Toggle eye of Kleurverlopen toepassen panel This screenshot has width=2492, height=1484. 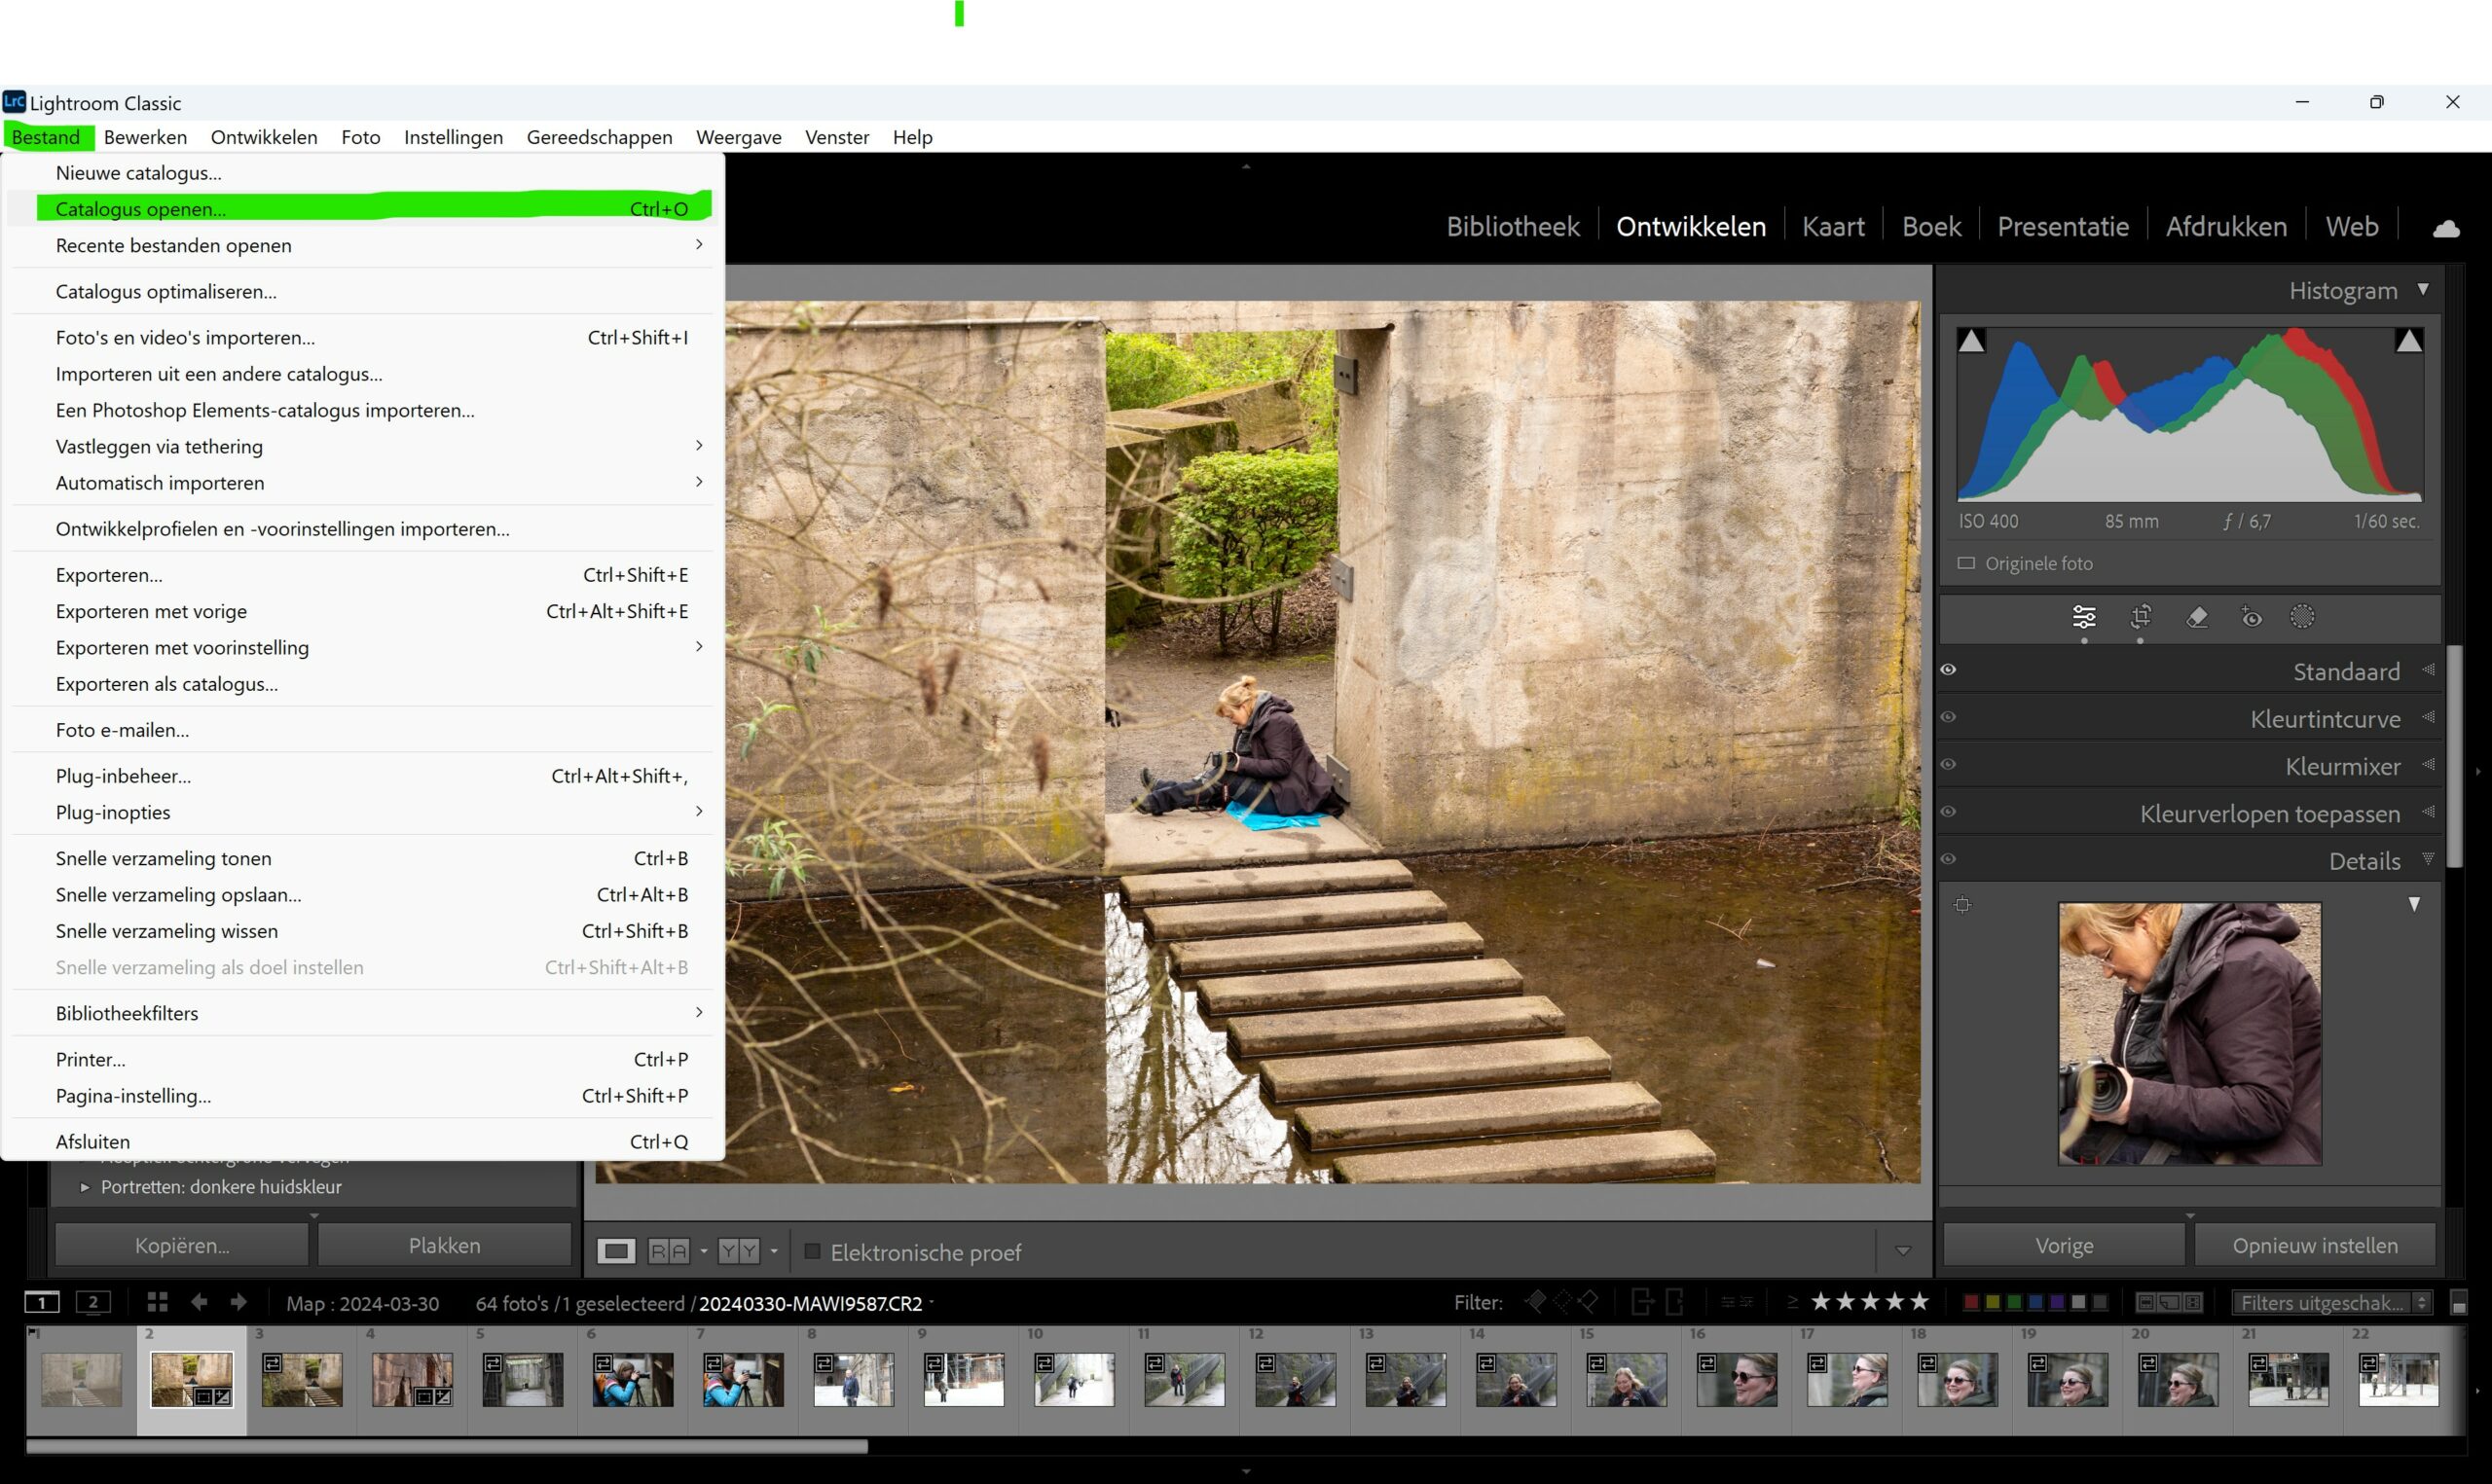tap(1948, 811)
